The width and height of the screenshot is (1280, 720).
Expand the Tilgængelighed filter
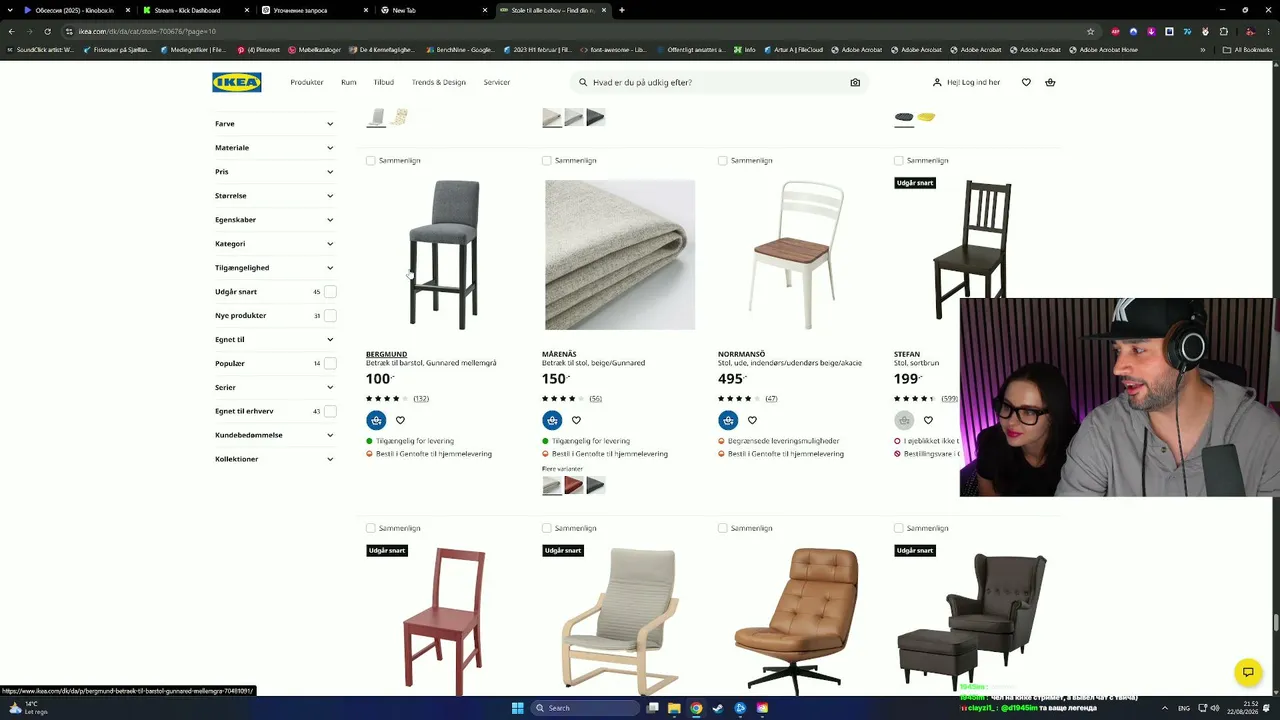(275, 268)
